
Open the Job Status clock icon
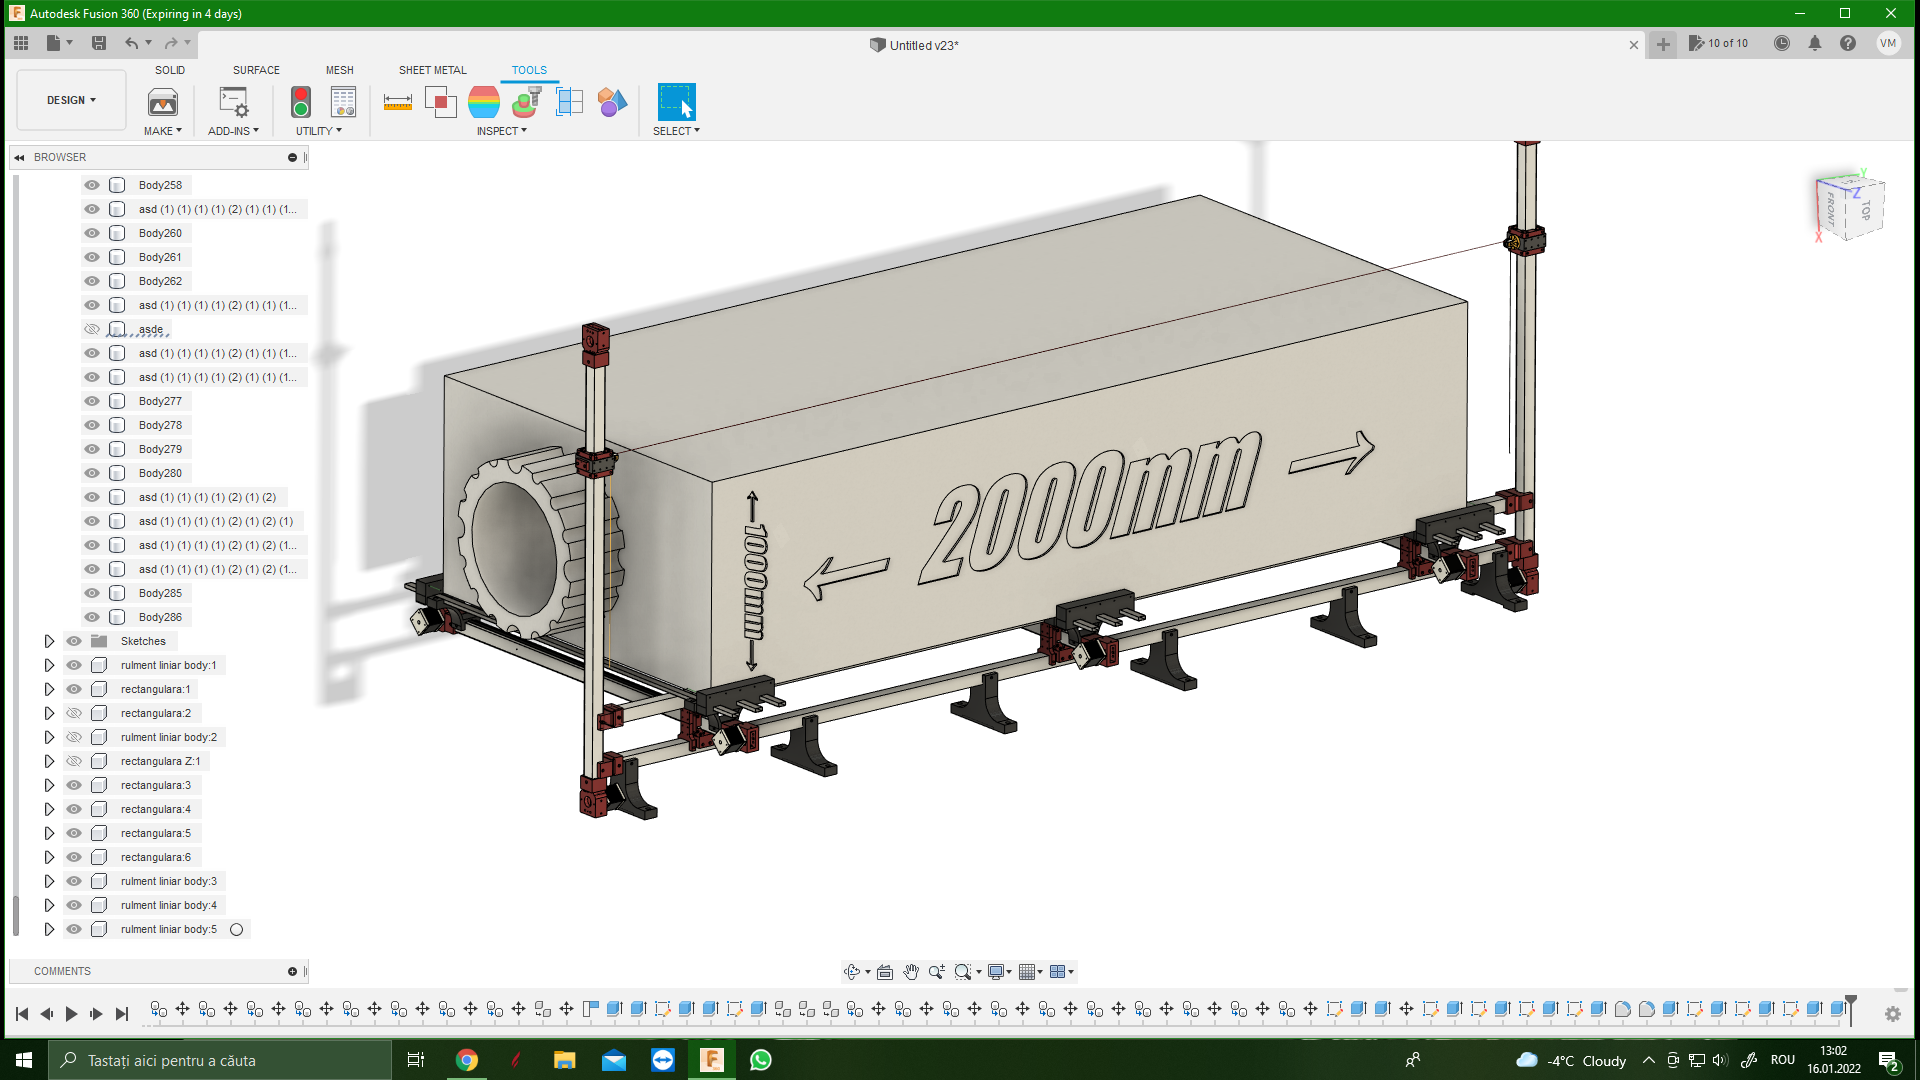(x=1782, y=43)
